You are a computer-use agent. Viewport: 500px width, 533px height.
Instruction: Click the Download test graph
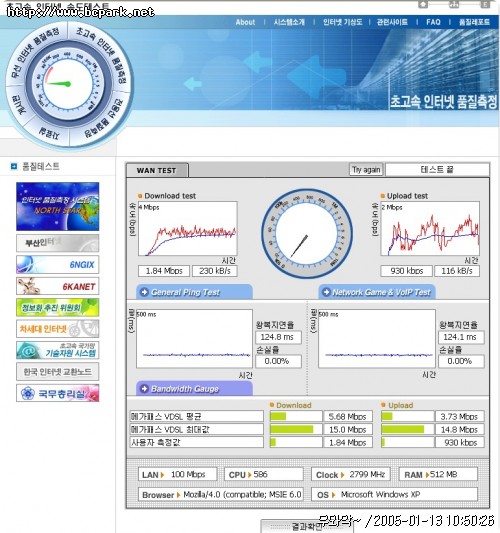(x=188, y=228)
